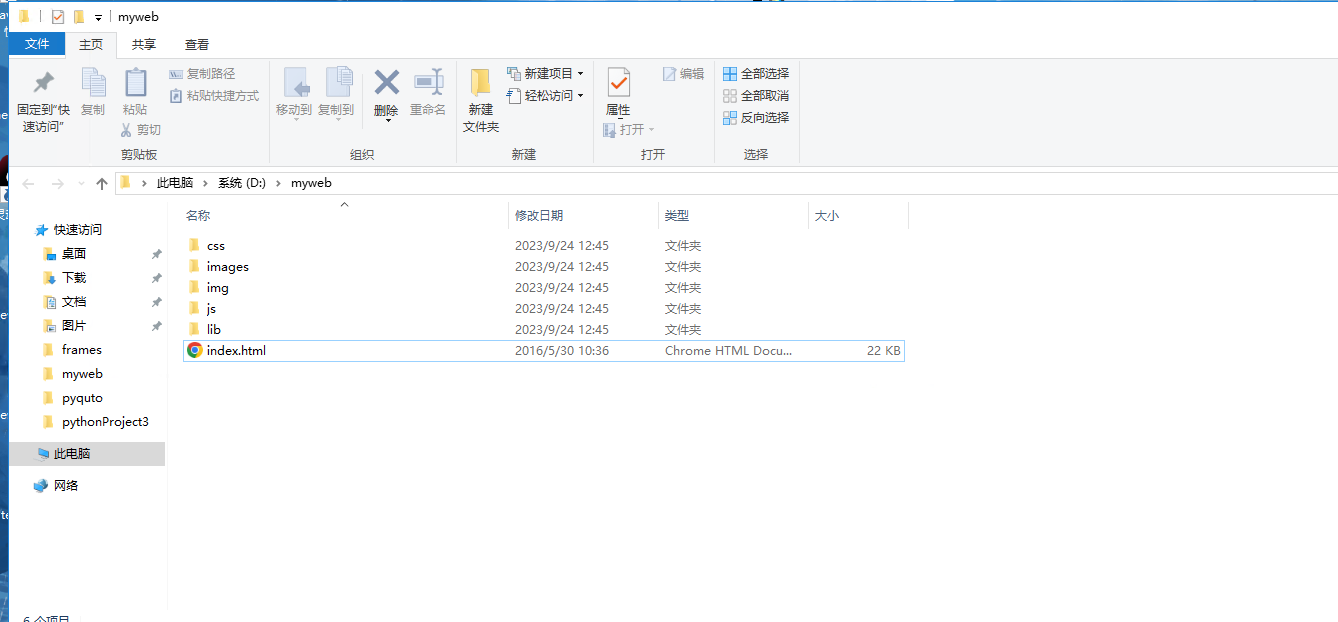1338x622 pixels.
Task: Open the 文件 menu
Action: pyautogui.click(x=37, y=44)
